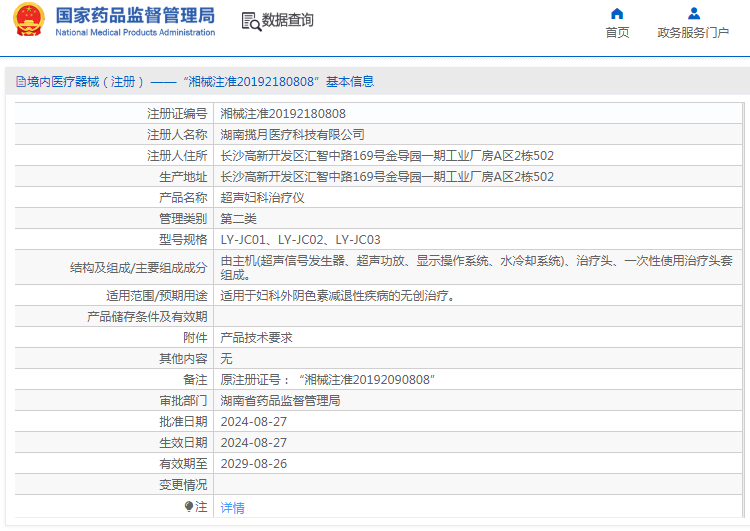750x531 pixels.
Task: Click the structure composition description text
Action: coord(476,267)
